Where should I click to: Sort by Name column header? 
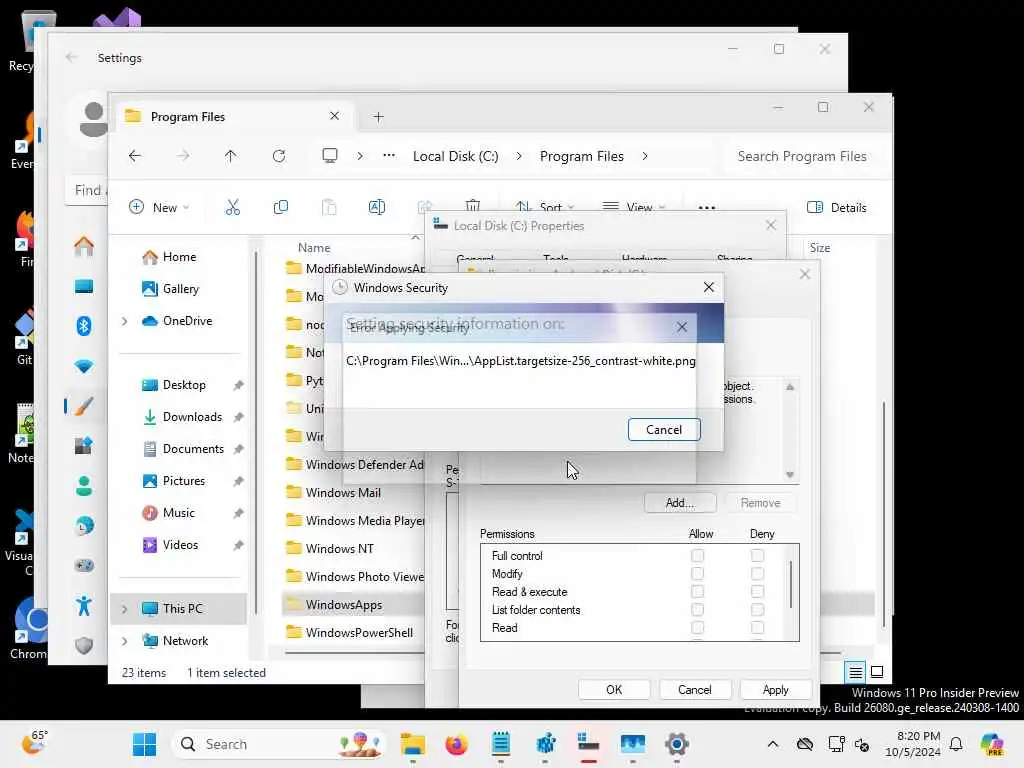tap(314, 248)
